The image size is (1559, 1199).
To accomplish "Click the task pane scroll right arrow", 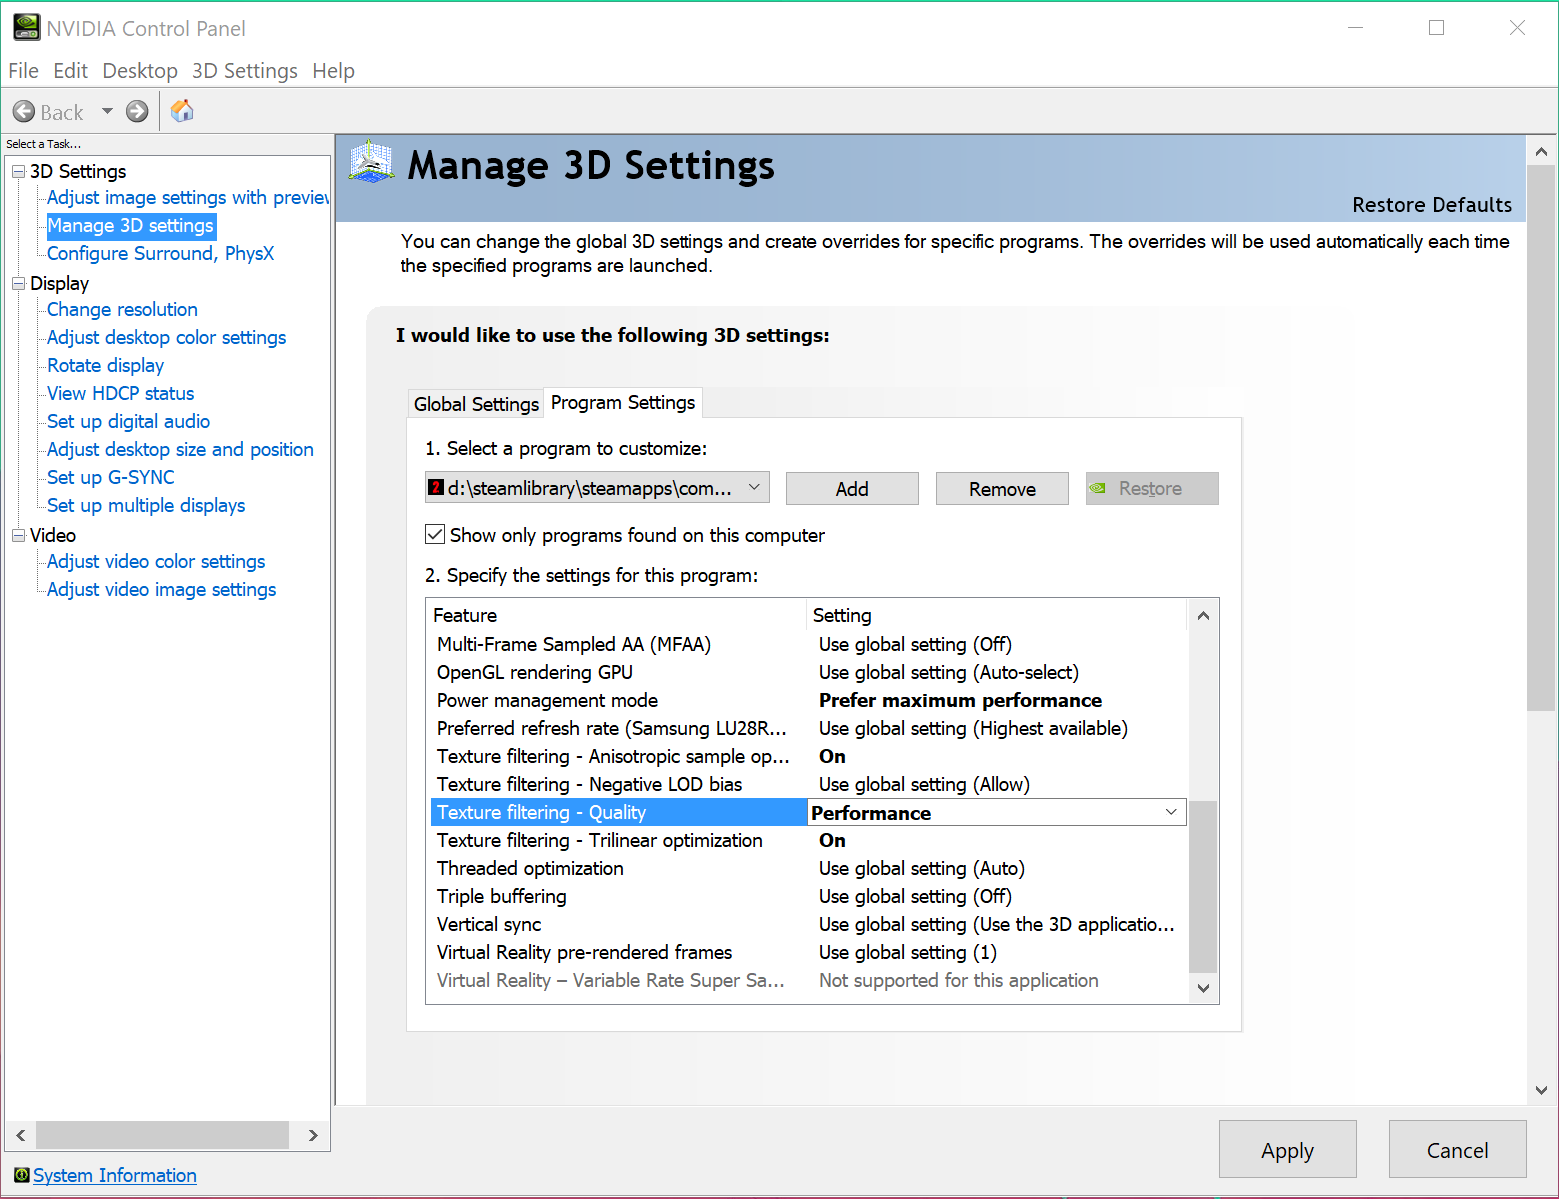I will coord(313,1135).
